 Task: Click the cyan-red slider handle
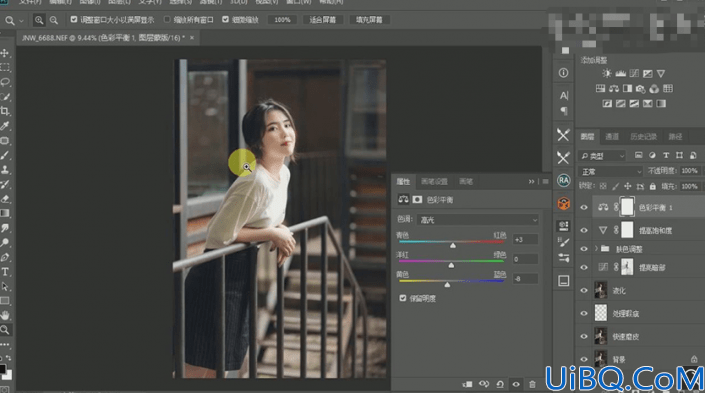tap(453, 246)
